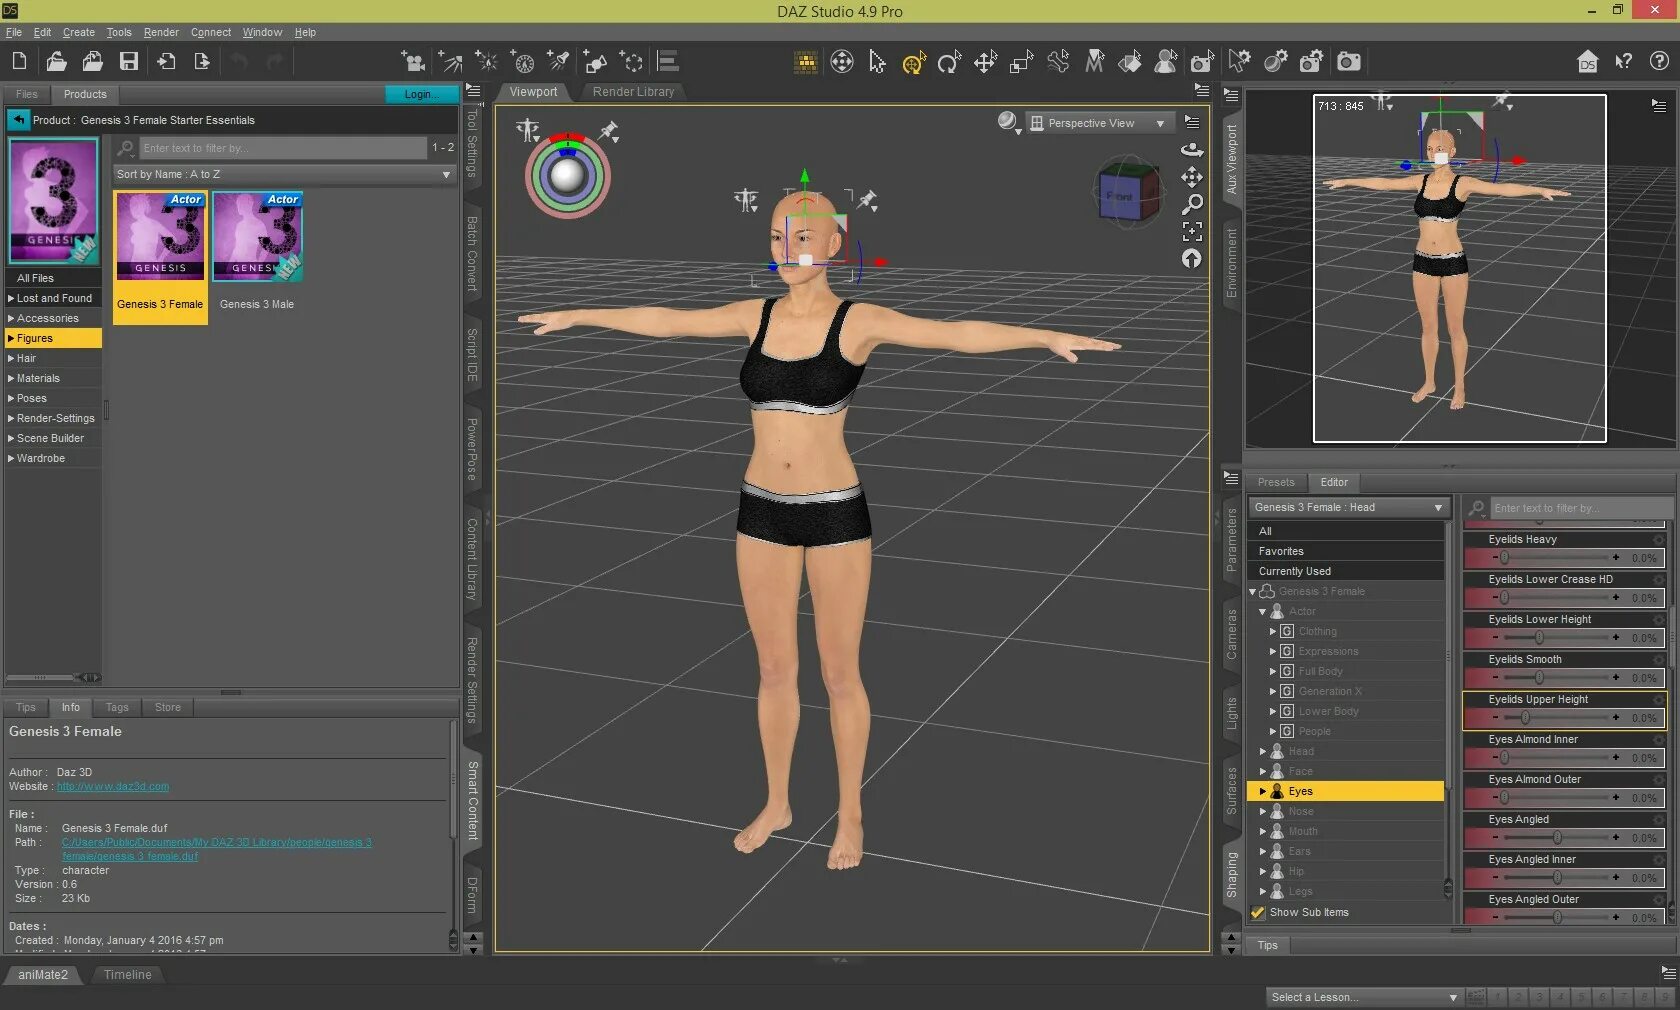This screenshot has width=1680, height=1010.
Task: Click the Import file icon
Action: click(x=166, y=61)
